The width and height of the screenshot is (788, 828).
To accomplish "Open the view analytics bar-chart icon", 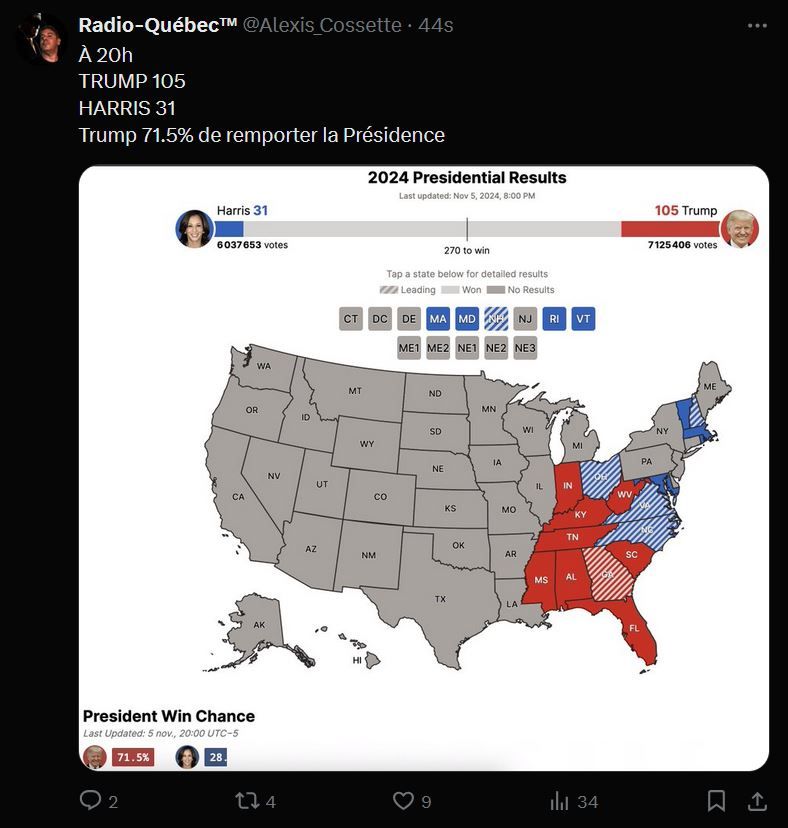I will click(560, 801).
